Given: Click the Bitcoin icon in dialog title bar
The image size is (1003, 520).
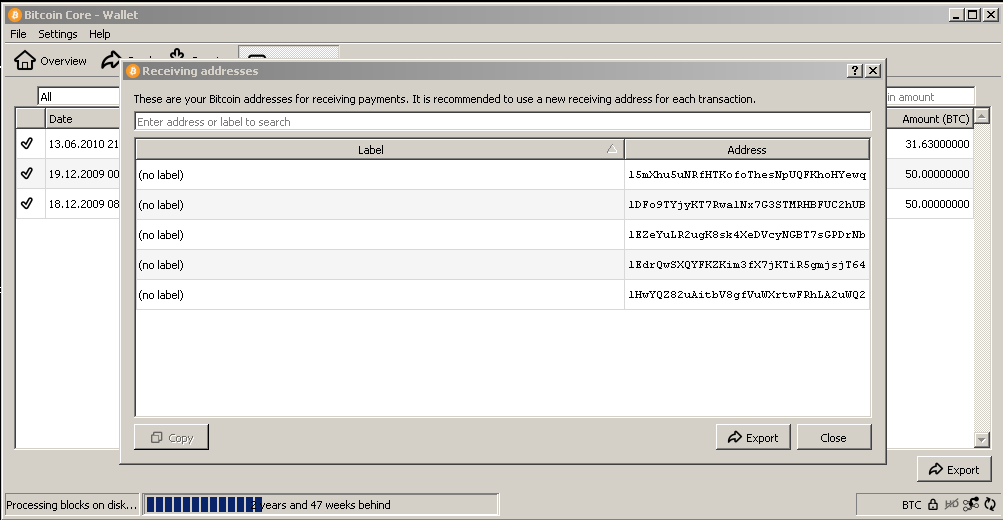Looking at the screenshot, I should (132, 71).
